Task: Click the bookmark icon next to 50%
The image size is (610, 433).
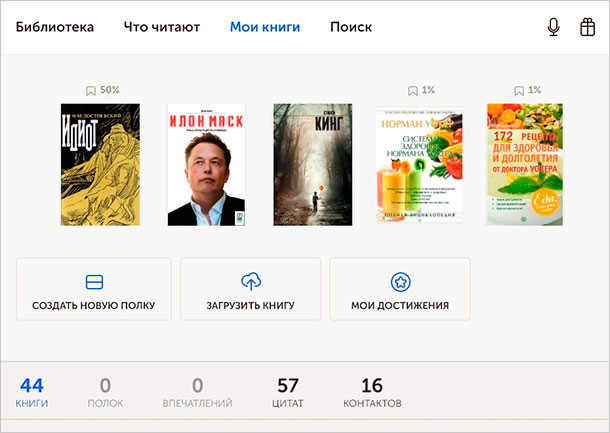Action: [x=91, y=91]
